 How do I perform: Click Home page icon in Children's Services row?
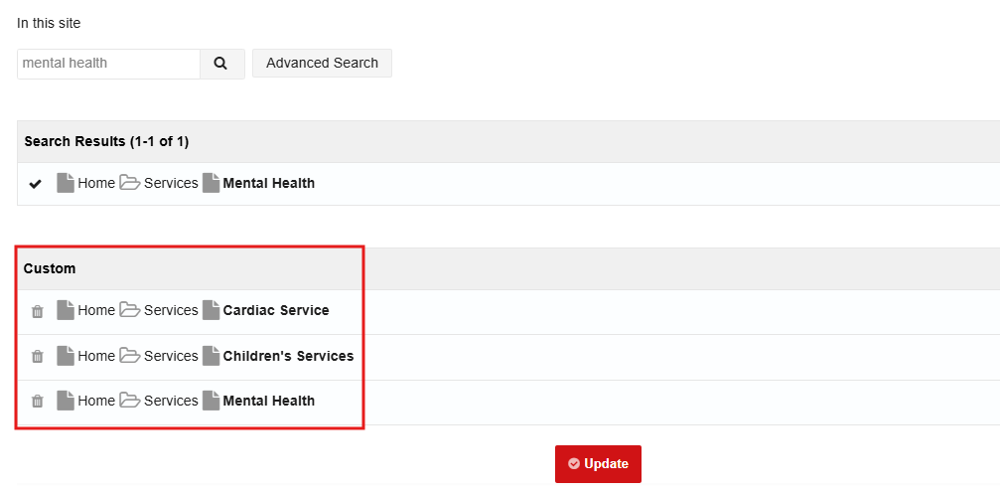pos(65,356)
